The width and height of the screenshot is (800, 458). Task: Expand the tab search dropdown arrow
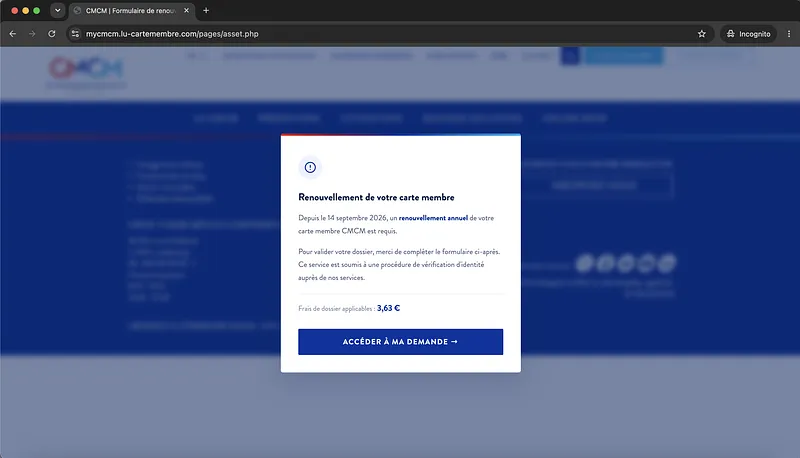(58, 10)
